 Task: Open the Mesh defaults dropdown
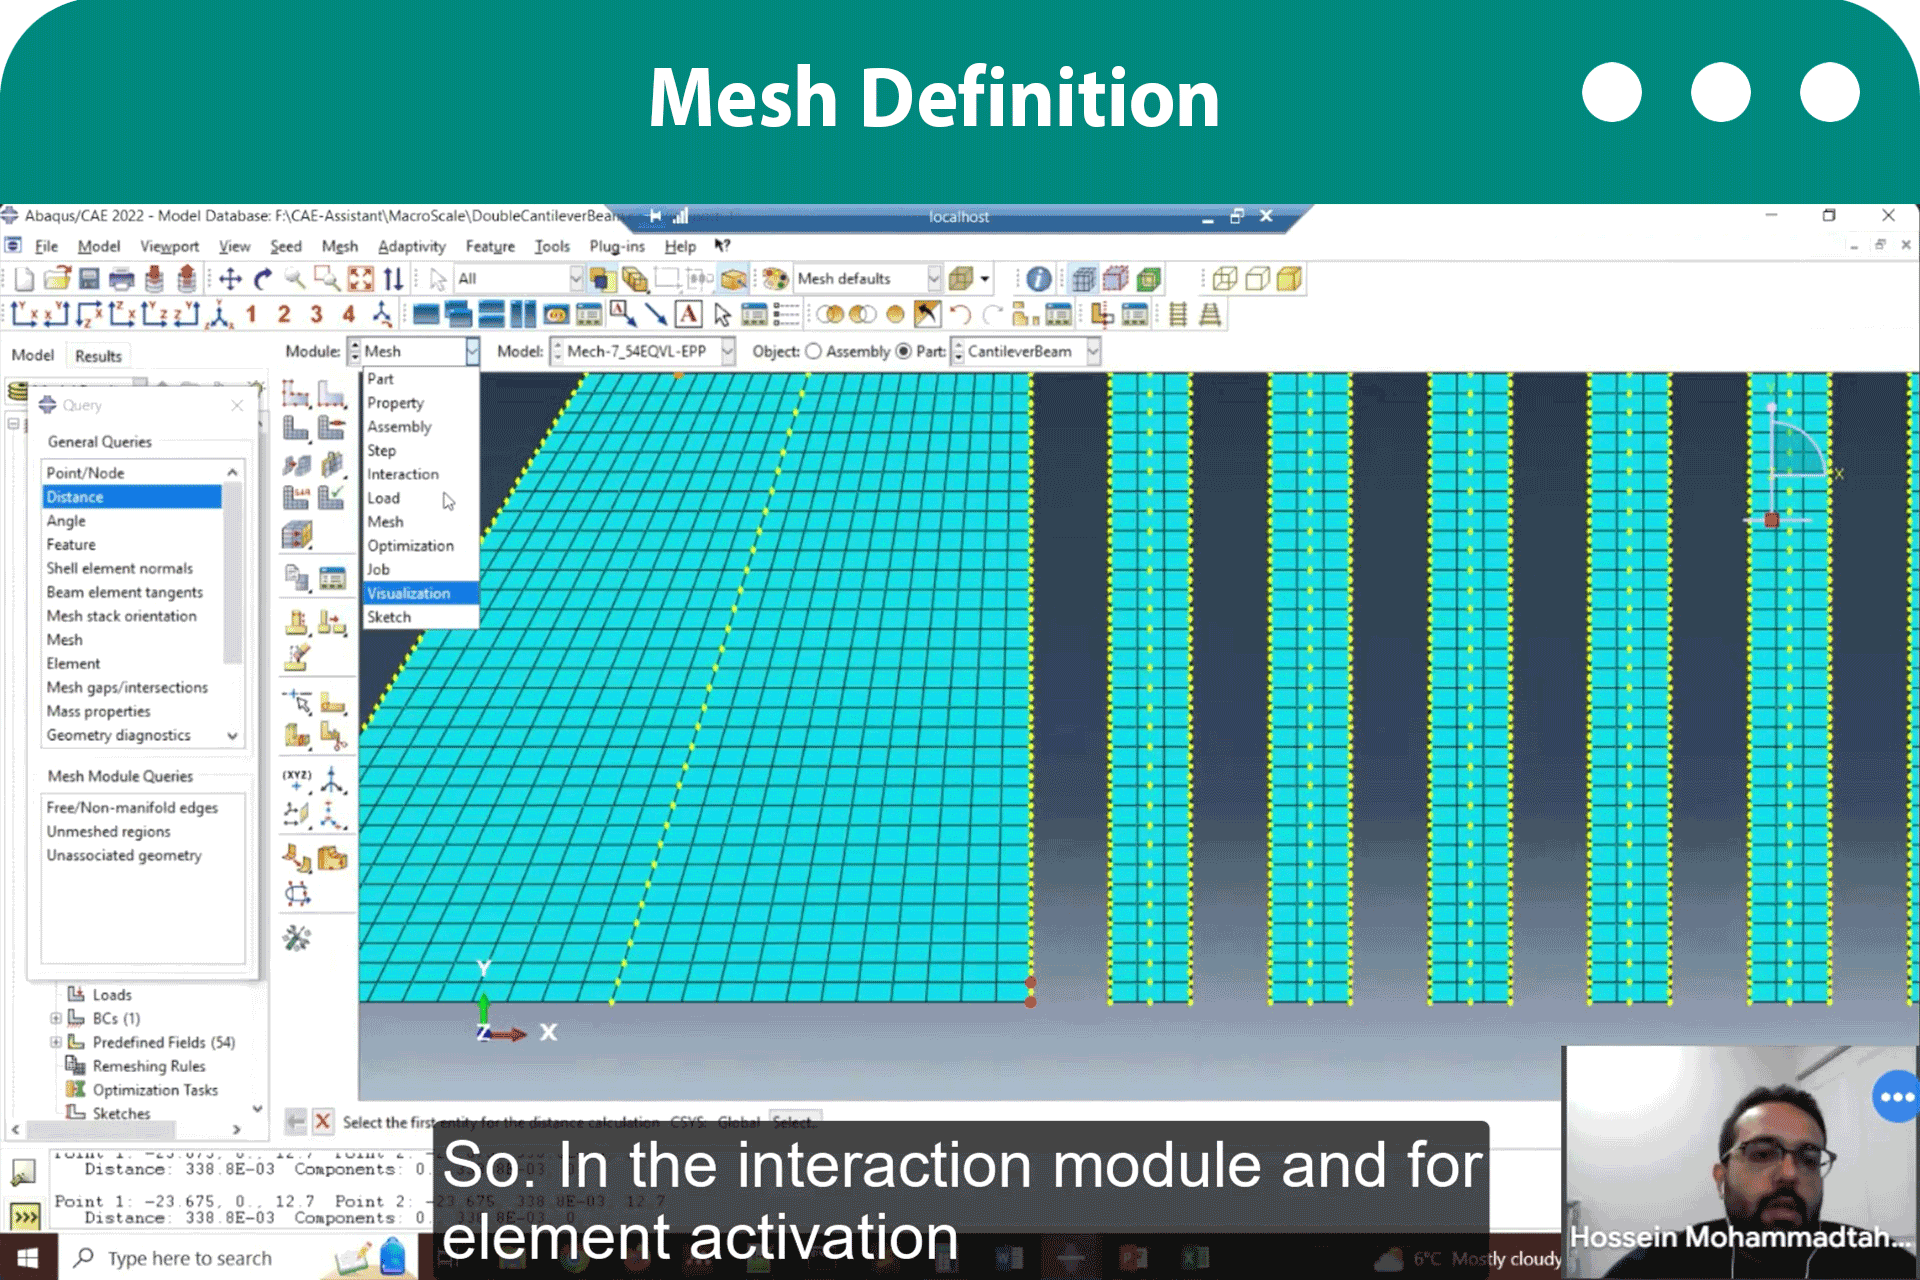pyautogui.click(x=934, y=279)
